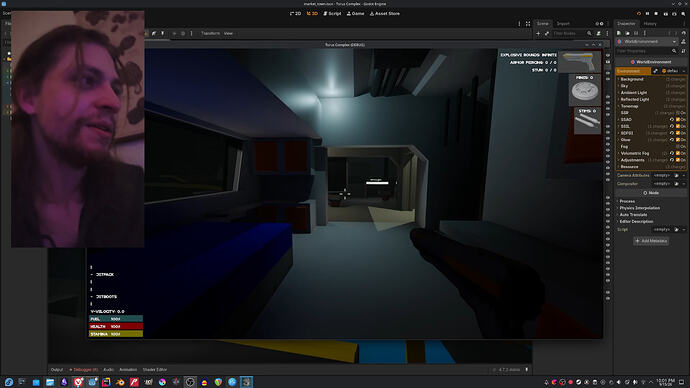Open the Audio bottom panel

(x=108, y=370)
